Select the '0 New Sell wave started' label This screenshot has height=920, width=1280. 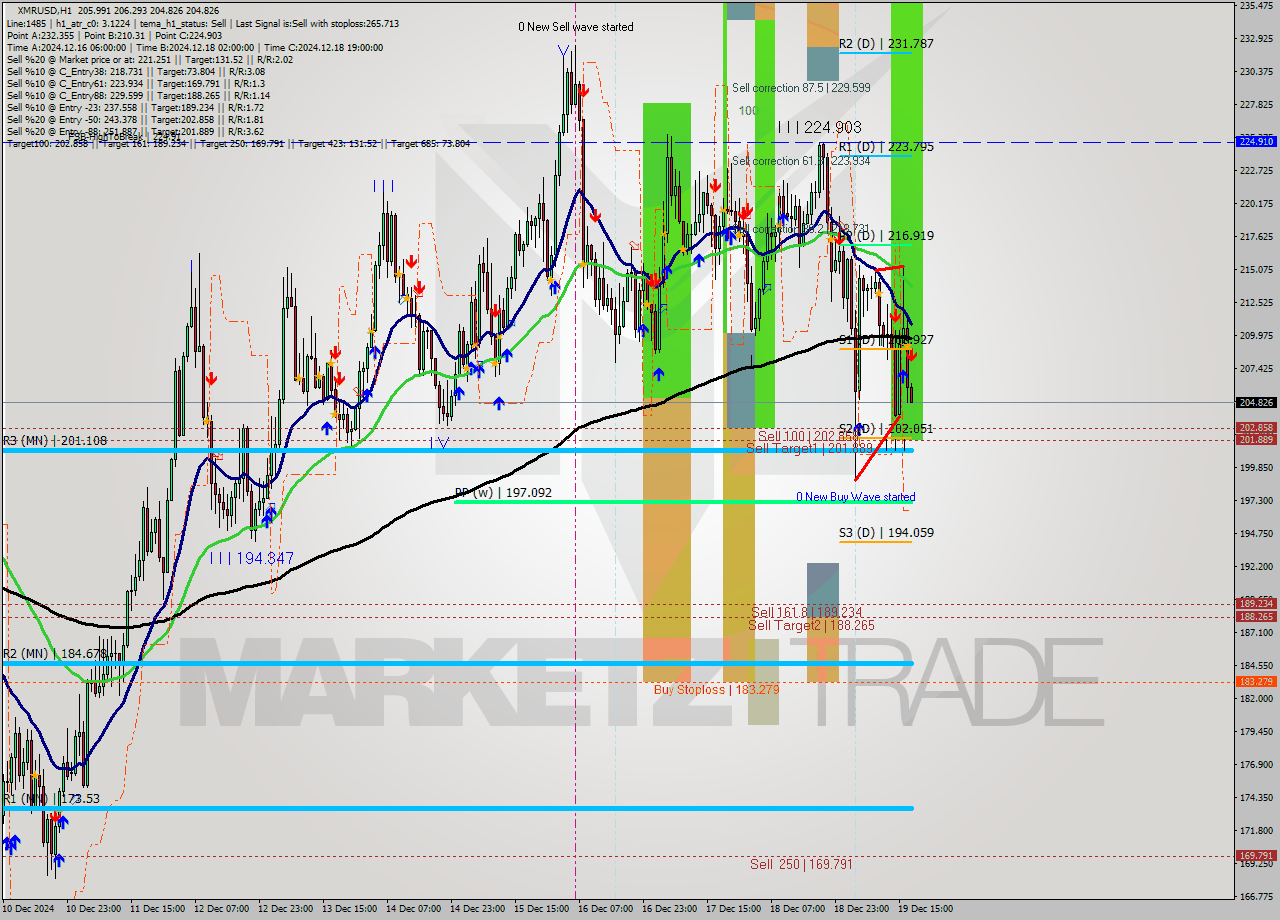(575, 27)
